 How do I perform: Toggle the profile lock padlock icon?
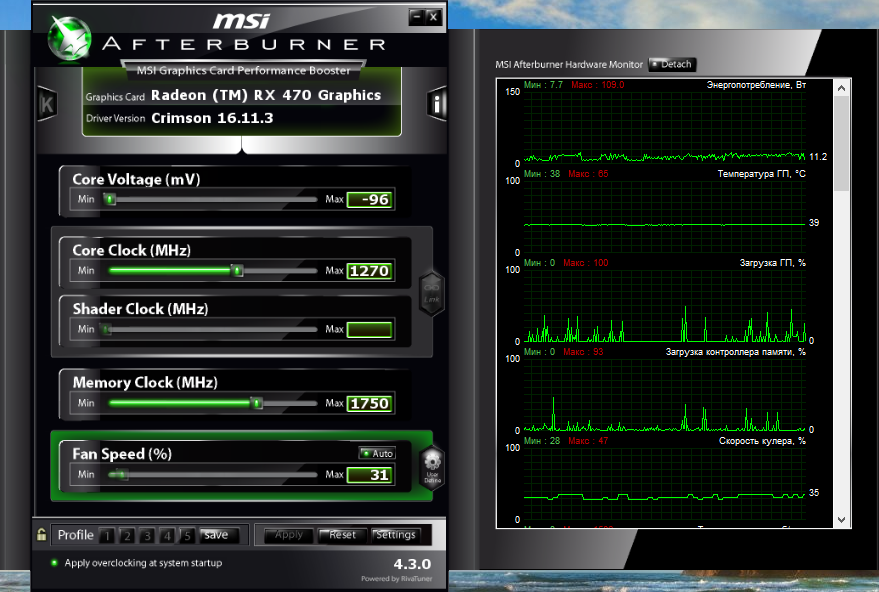[41, 534]
